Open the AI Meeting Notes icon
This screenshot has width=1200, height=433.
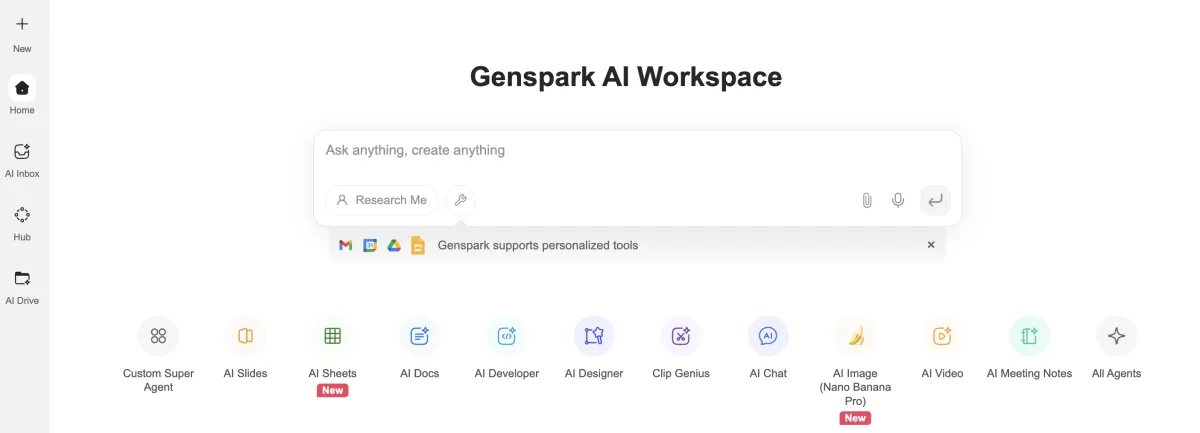click(1029, 336)
